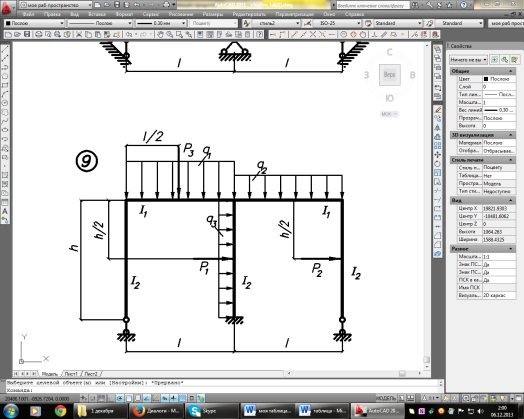Click the Paste icon in standard toolbar
The image size is (524, 419).
coord(98,34)
